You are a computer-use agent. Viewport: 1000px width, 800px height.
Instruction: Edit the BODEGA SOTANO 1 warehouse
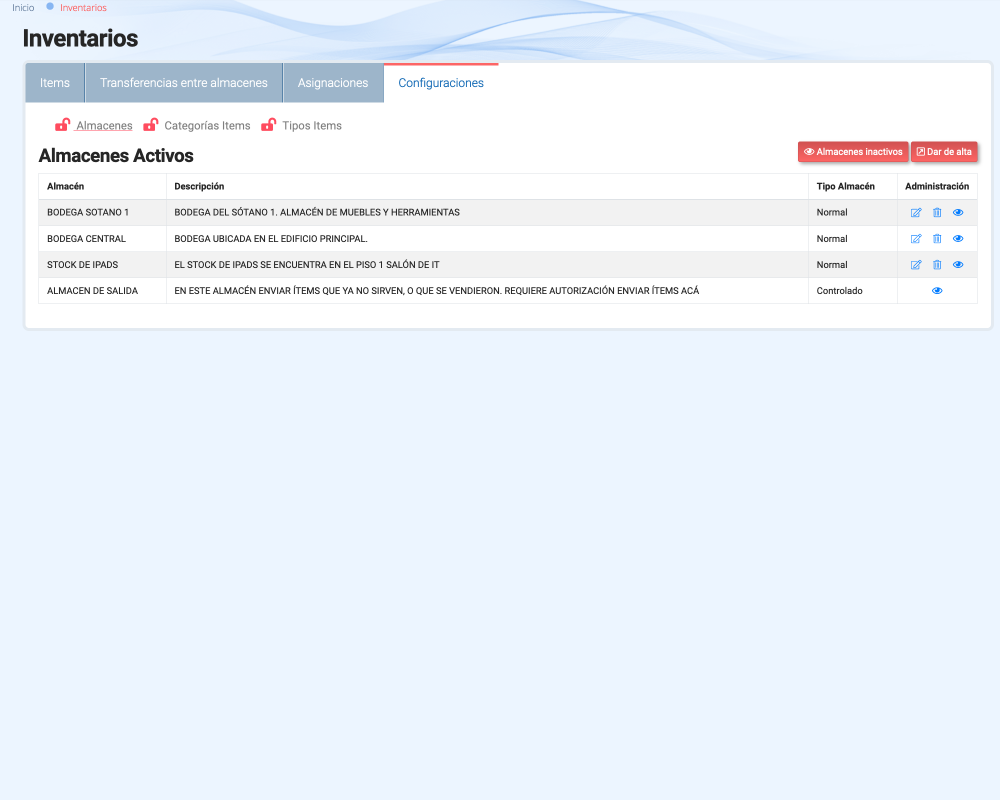click(x=916, y=212)
